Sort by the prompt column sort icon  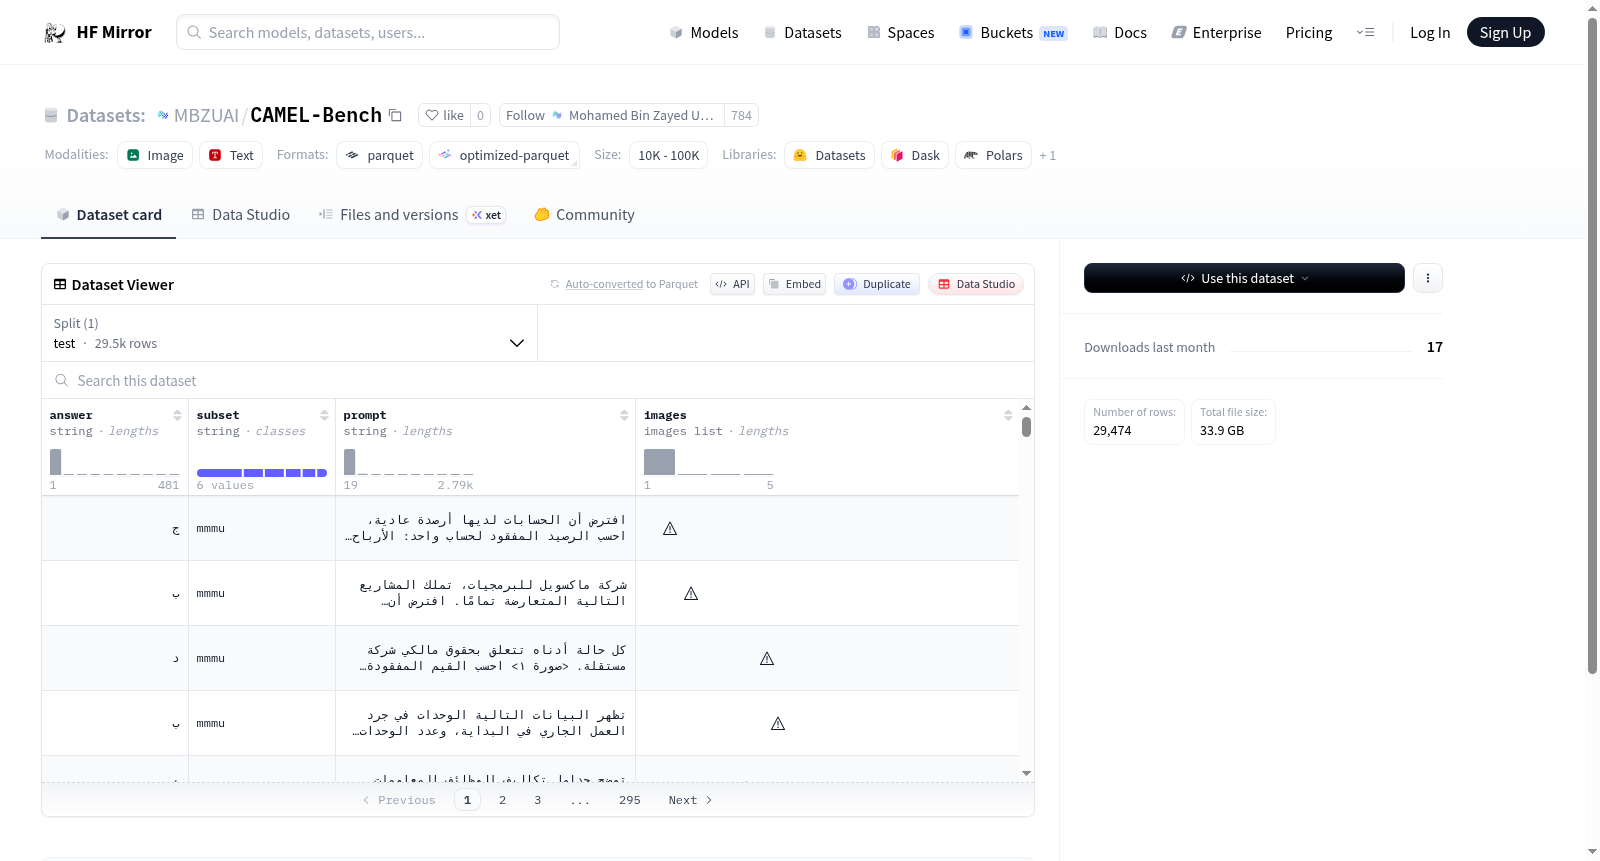coord(624,415)
